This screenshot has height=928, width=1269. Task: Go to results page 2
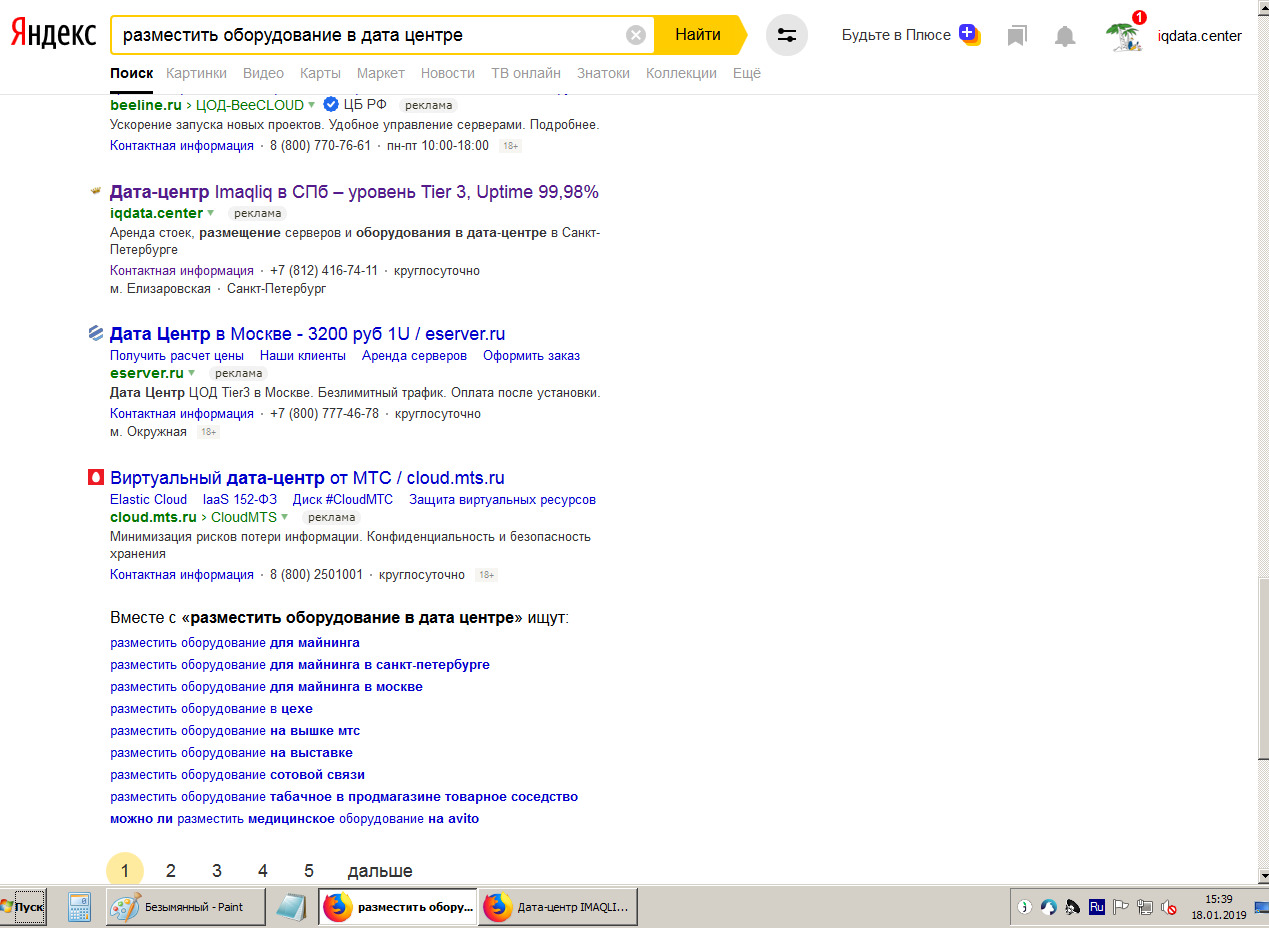pos(171,871)
